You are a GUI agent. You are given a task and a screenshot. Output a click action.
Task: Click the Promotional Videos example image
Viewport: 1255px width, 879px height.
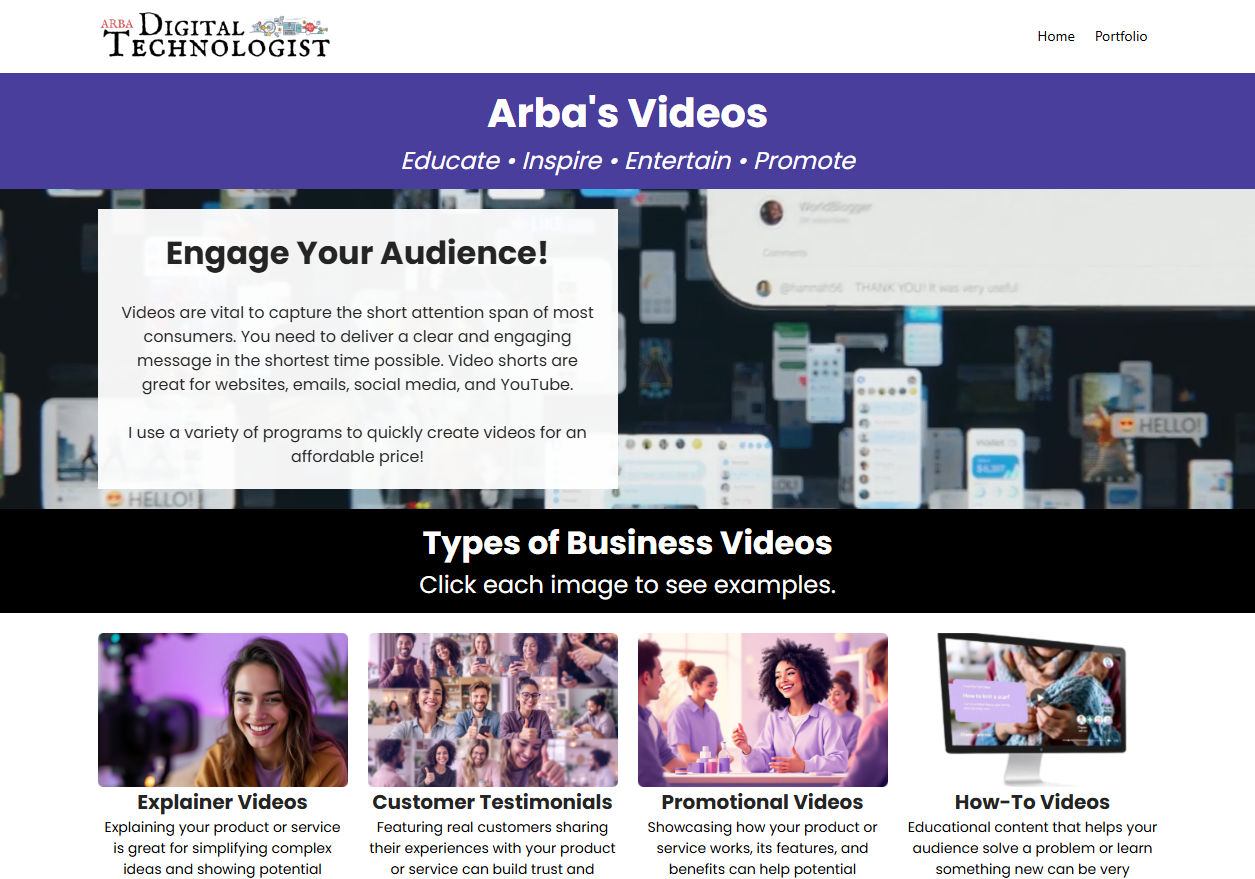(x=762, y=709)
